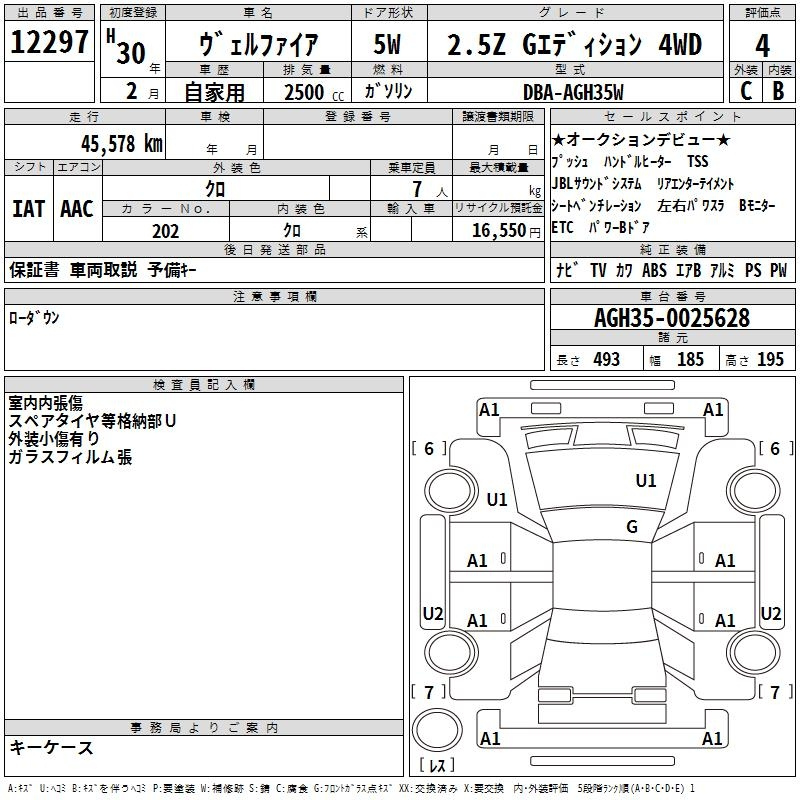Click パワーBドア sales point

tap(619, 227)
